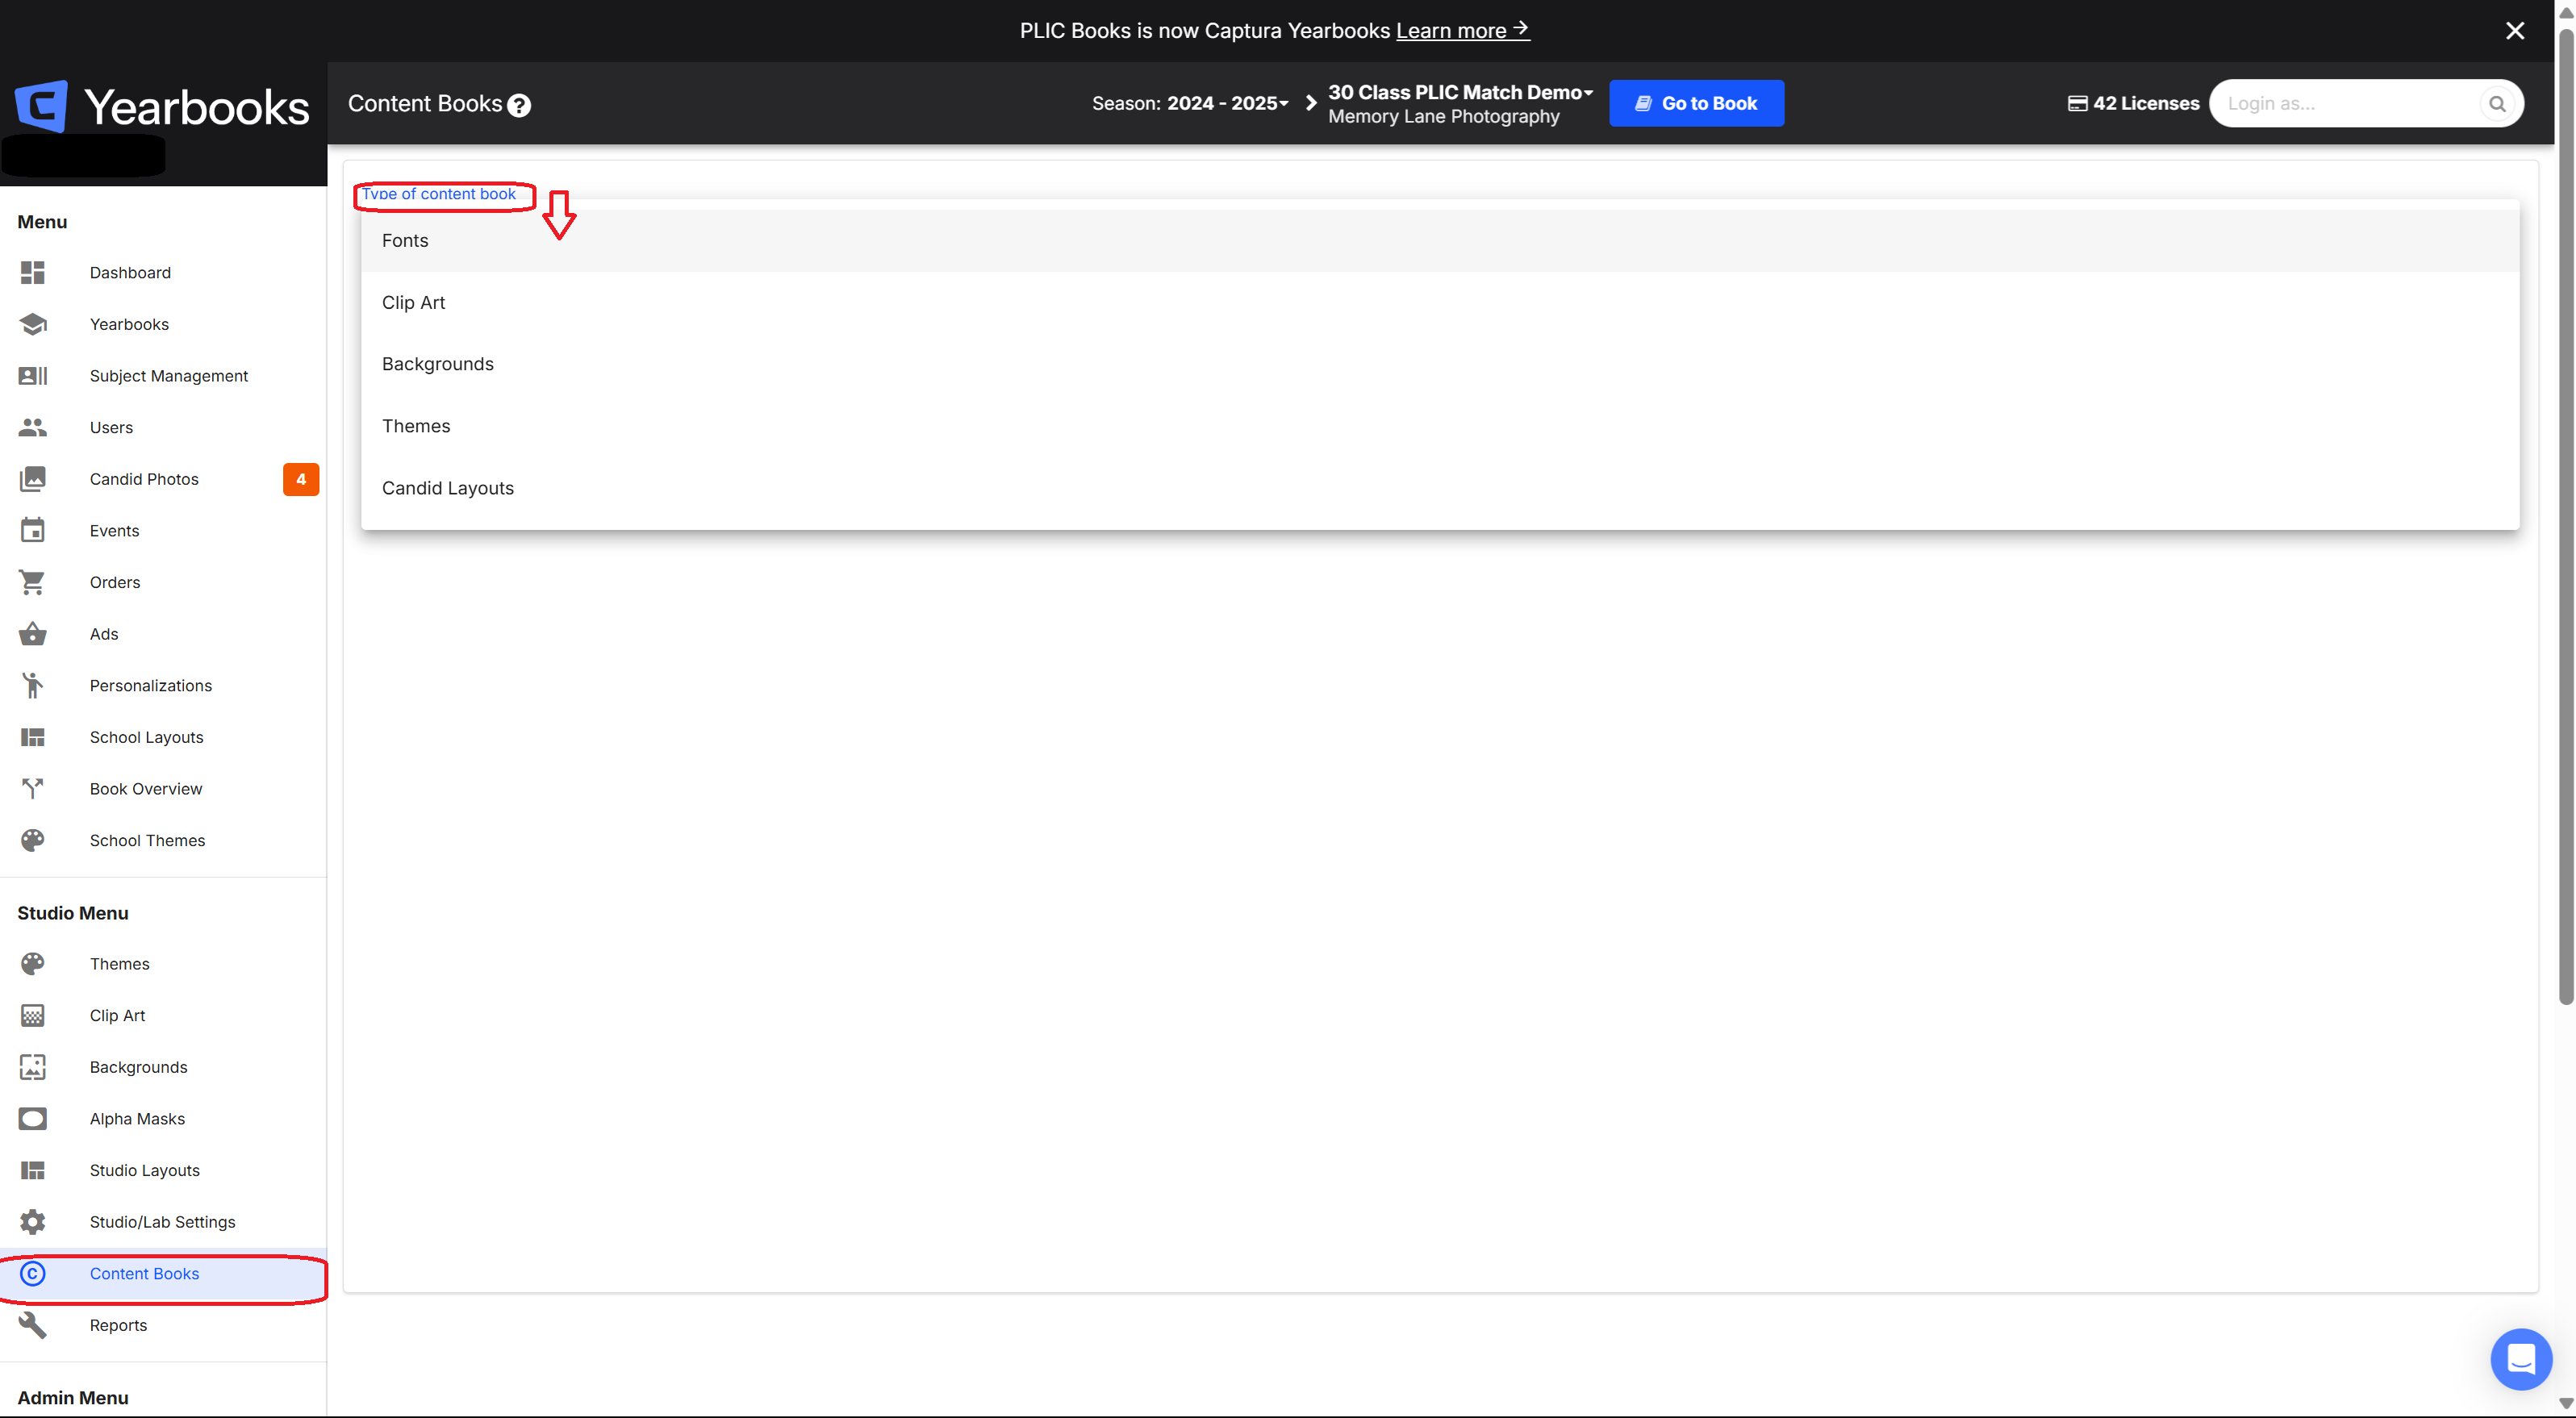Click the search magnifier icon
The height and width of the screenshot is (1418, 2576).
(x=2497, y=103)
